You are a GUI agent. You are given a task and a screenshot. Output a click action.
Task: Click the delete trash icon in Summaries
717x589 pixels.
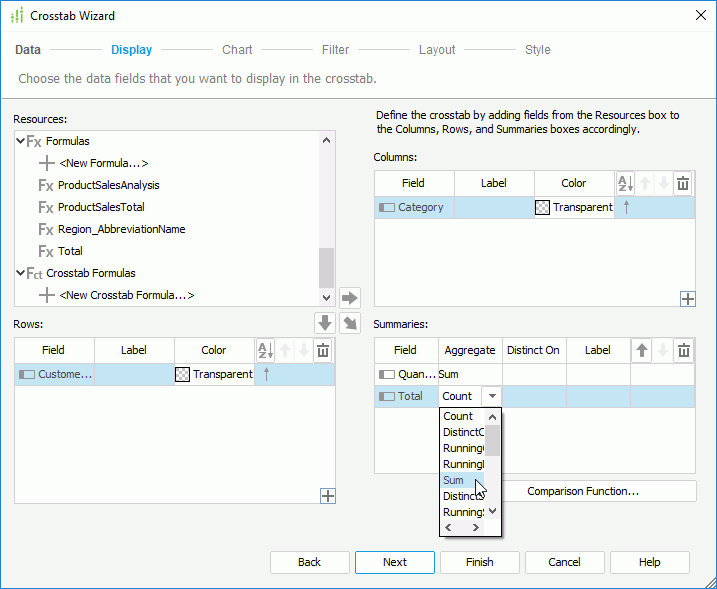coord(684,350)
